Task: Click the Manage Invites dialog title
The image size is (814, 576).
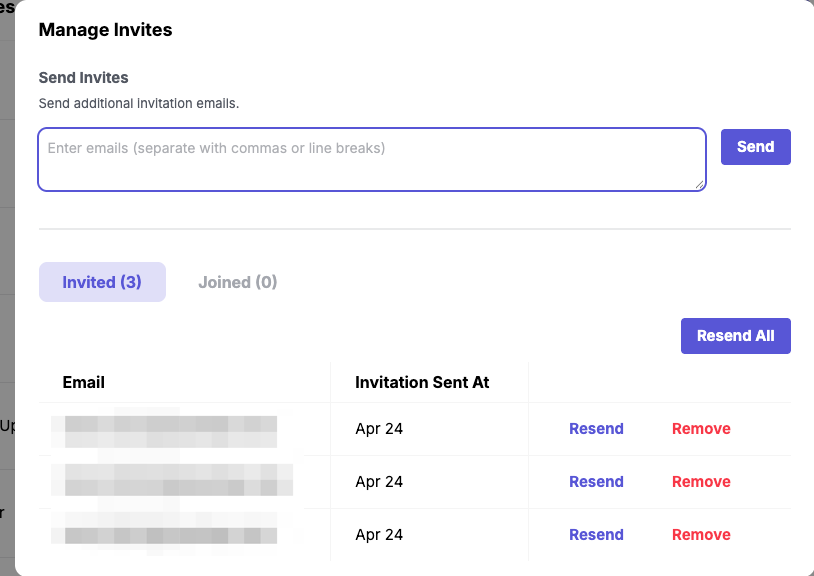Action: (x=105, y=30)
